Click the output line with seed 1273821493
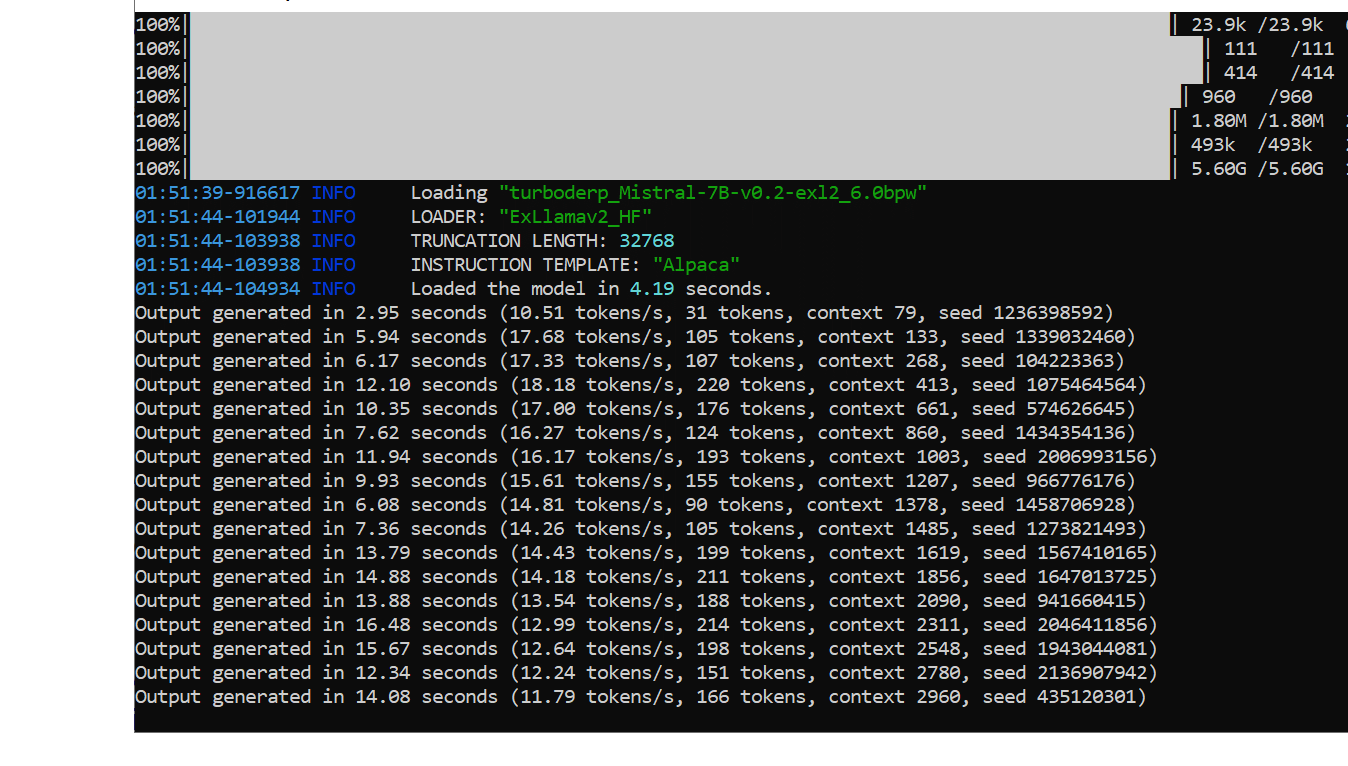The height and width of the screenshot is (766, 1348). (641, 529)
